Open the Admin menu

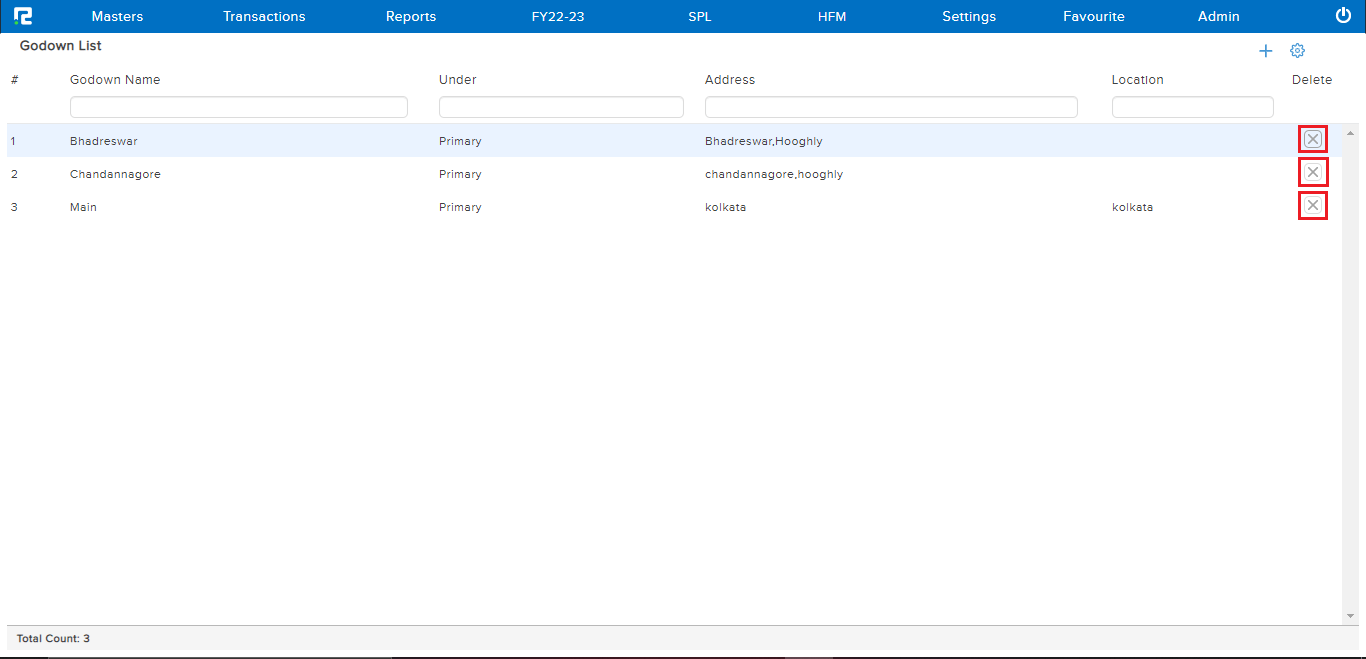coord(1218,17)
